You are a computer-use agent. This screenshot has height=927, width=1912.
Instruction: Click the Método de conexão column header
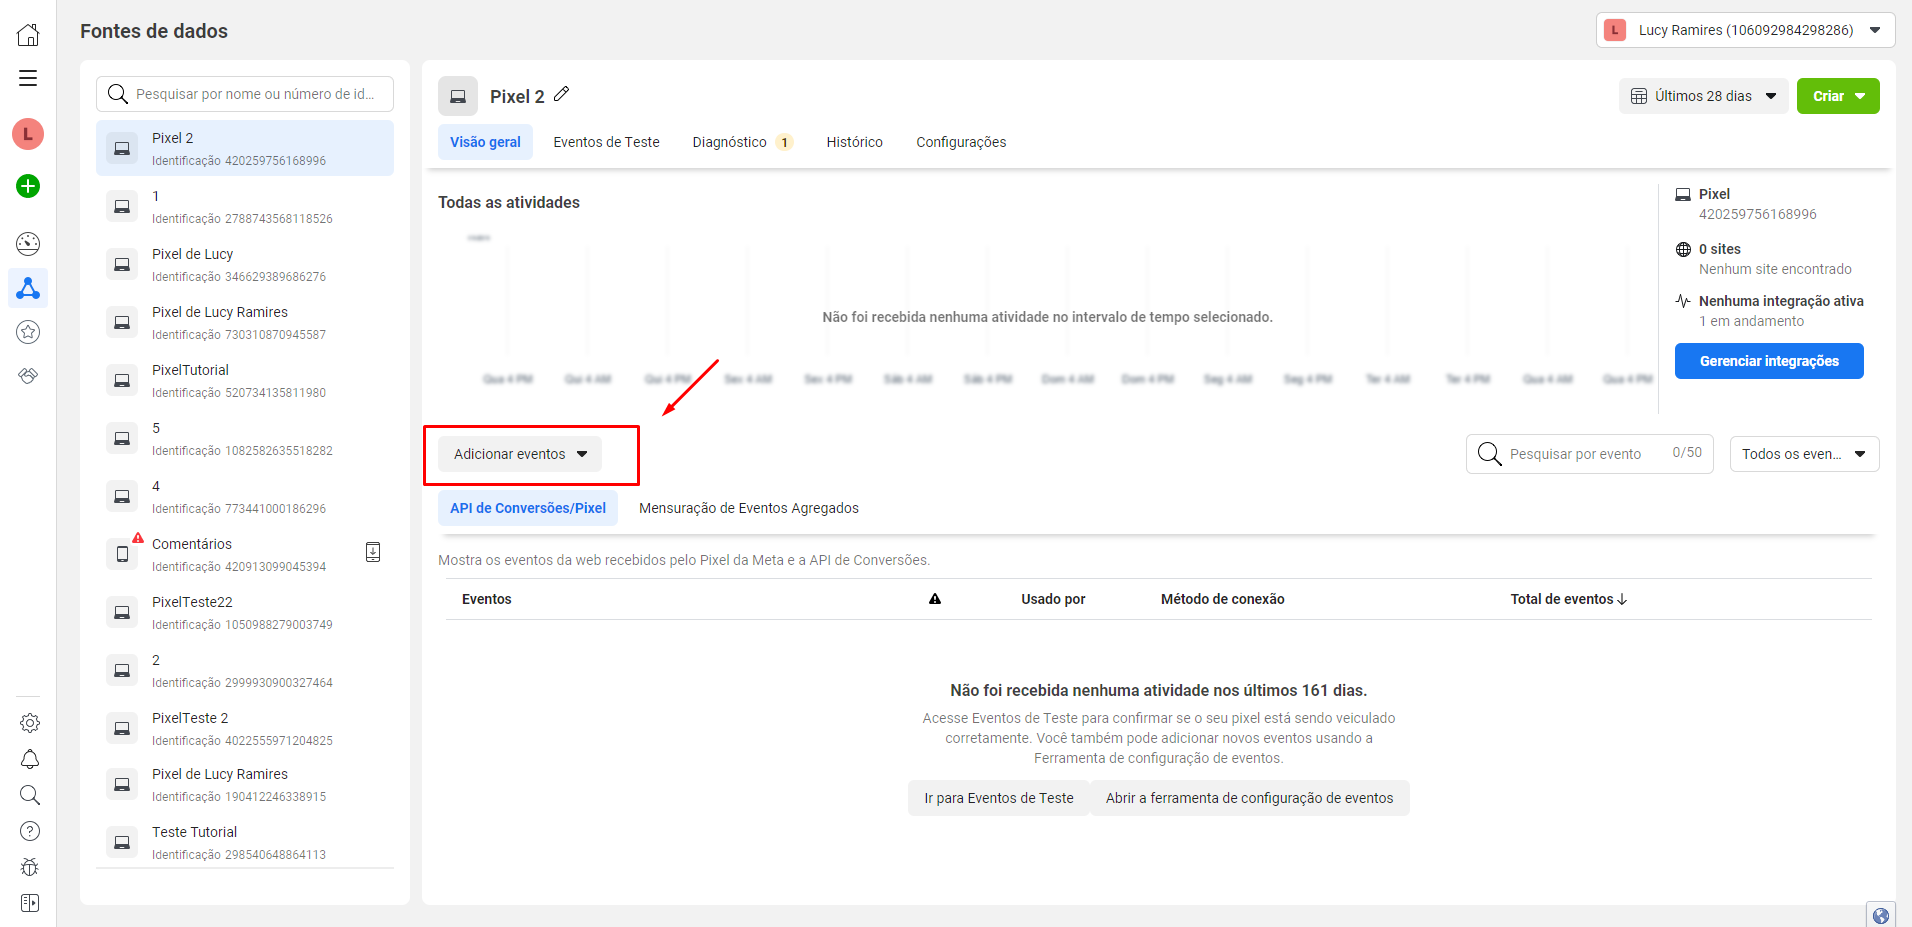click(1222, 599)
